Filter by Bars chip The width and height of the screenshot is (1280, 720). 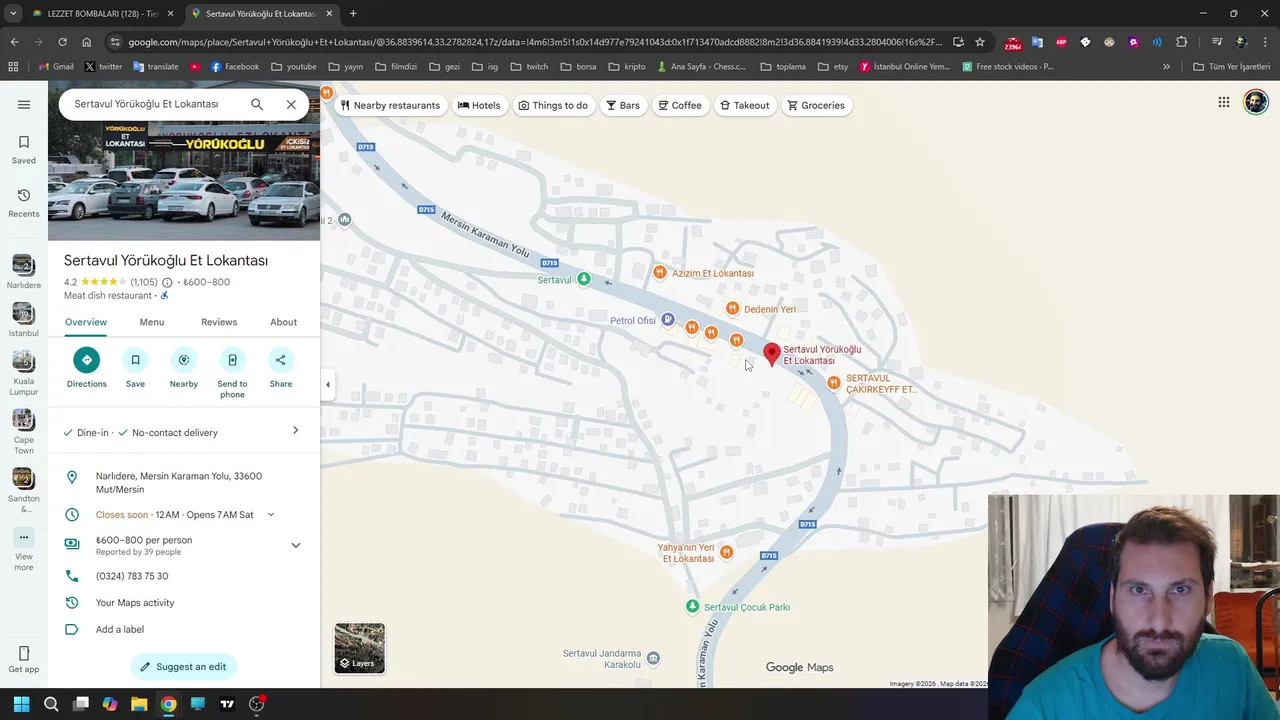click(622, 105)
